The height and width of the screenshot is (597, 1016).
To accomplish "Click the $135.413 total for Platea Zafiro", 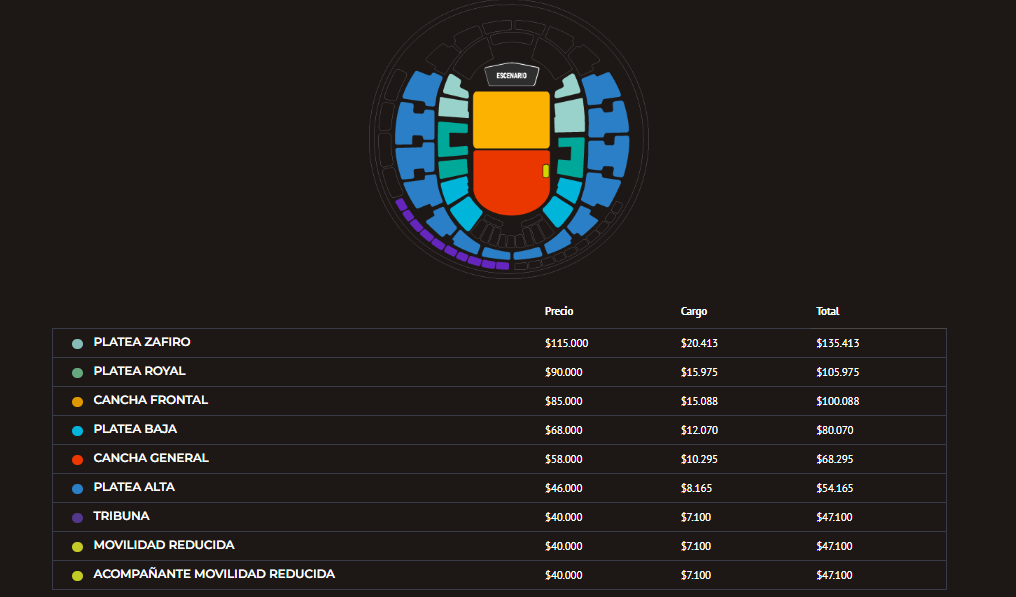I will click(838, 343).
